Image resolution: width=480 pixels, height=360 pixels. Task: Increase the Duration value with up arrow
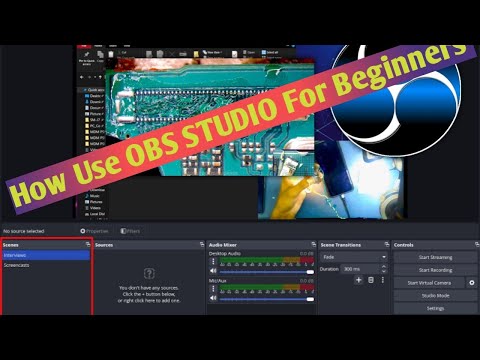click(384, 267)
